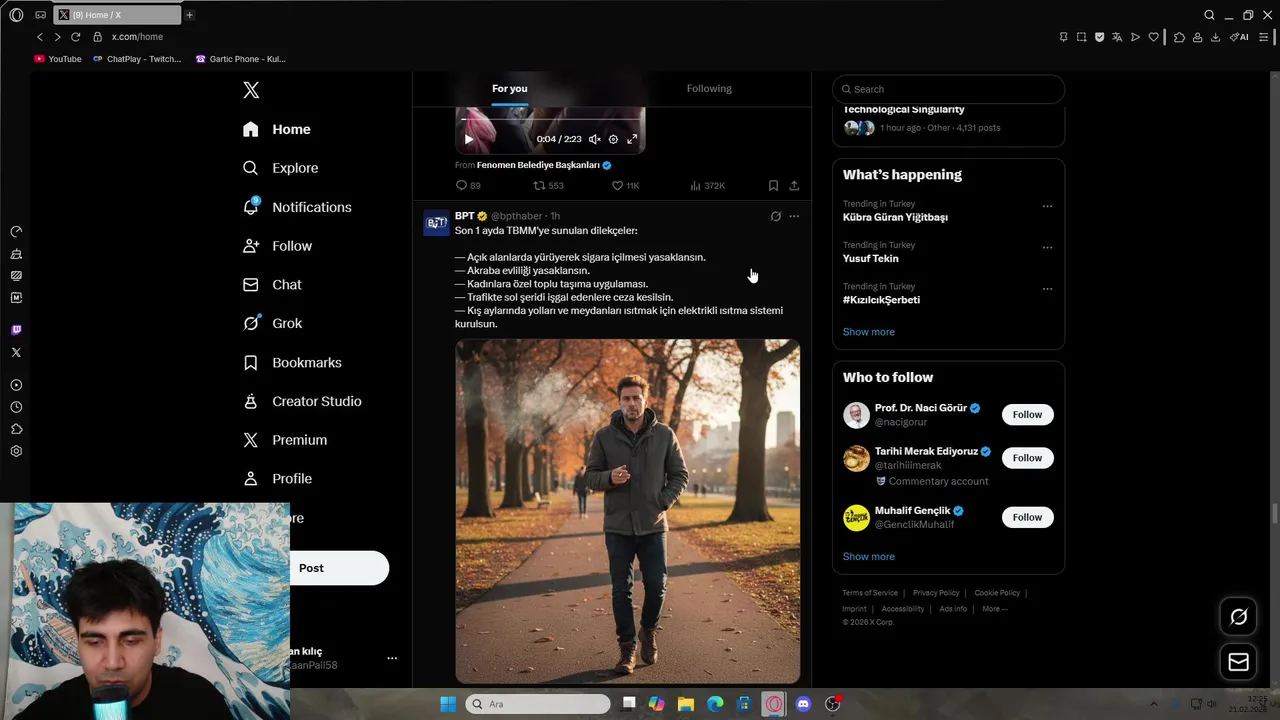Open the floating messages envelope button
Image resolution: width=1280 pixels, height=720 pixels.
[1238, 662]
